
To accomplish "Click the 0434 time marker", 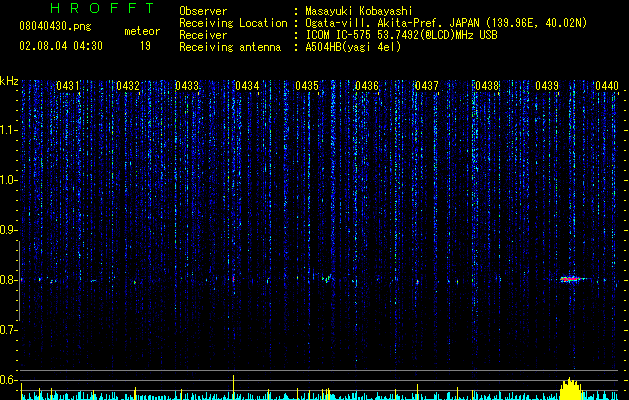I will click(247, 86).
